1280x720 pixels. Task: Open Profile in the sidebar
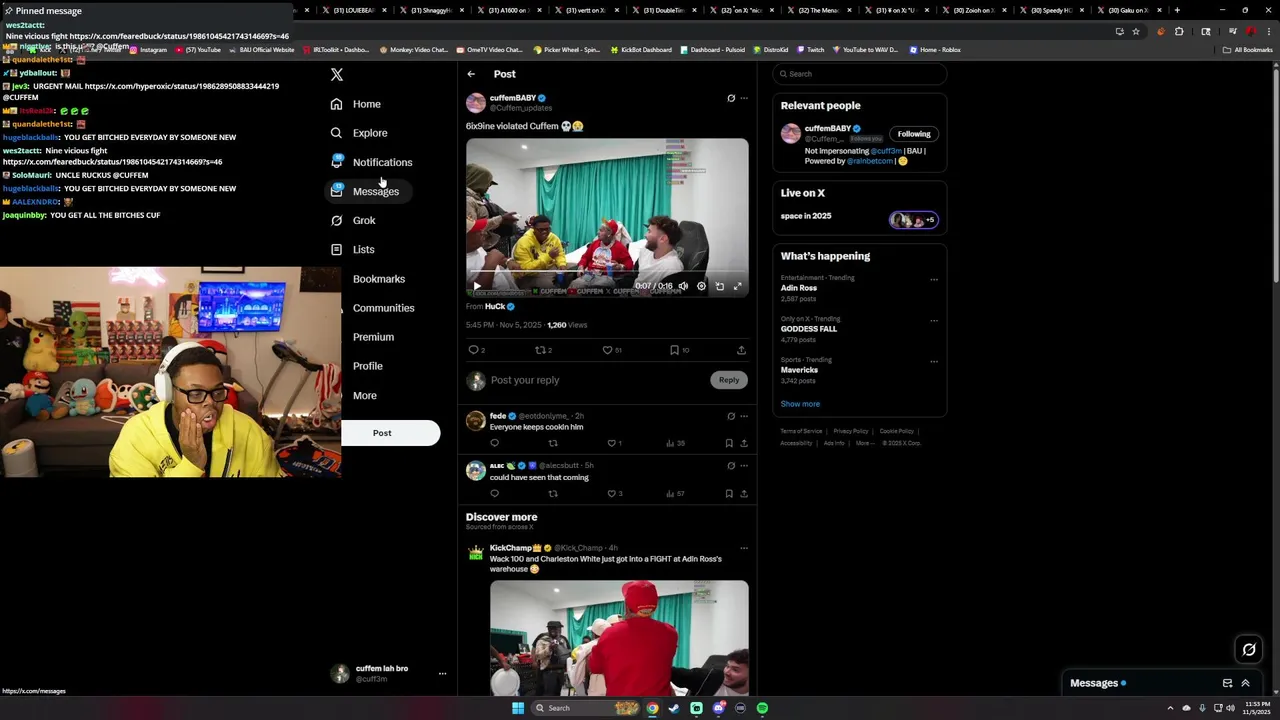click(x=368, y=366)
